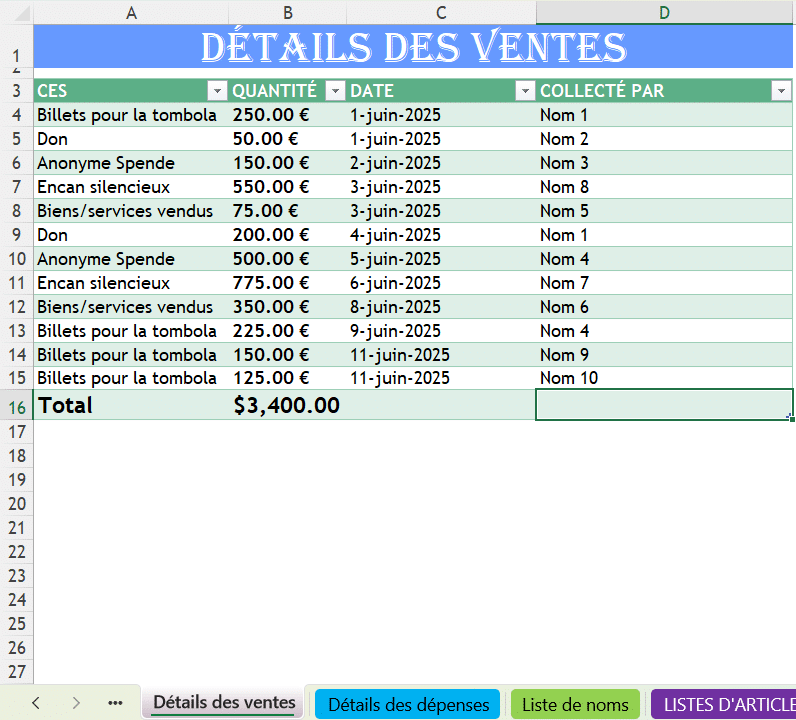Select cell with 550.00 € amount

(x=288, y=187)
